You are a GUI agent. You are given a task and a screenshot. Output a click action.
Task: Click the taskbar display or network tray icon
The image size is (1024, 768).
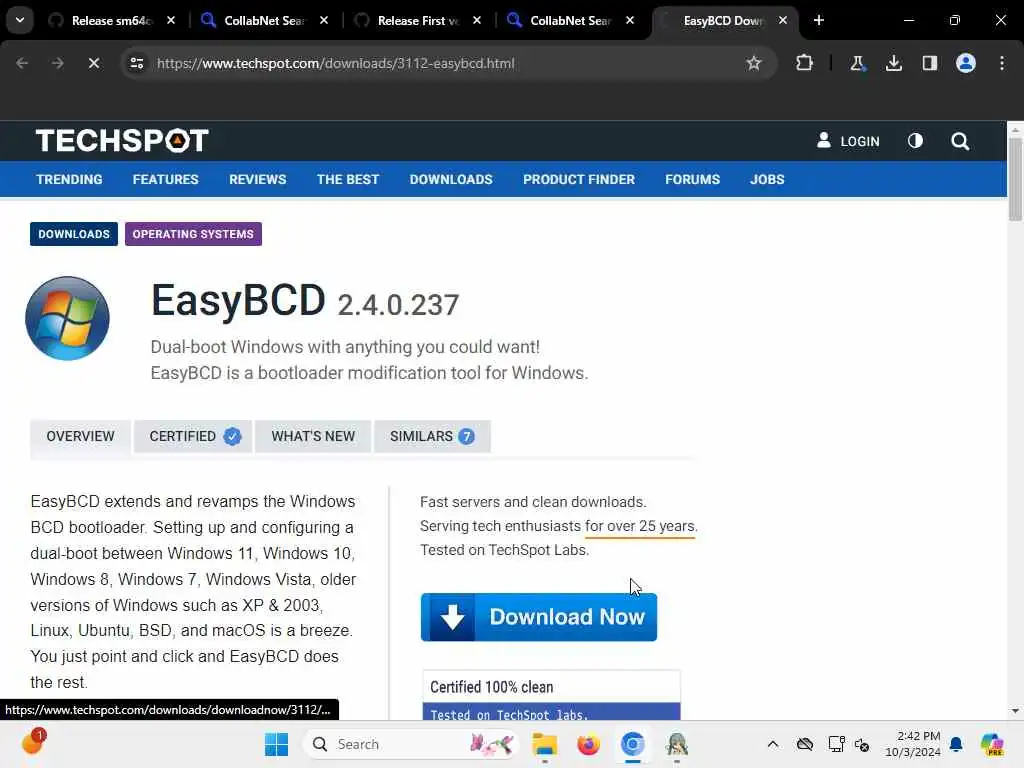pos(836,744)
